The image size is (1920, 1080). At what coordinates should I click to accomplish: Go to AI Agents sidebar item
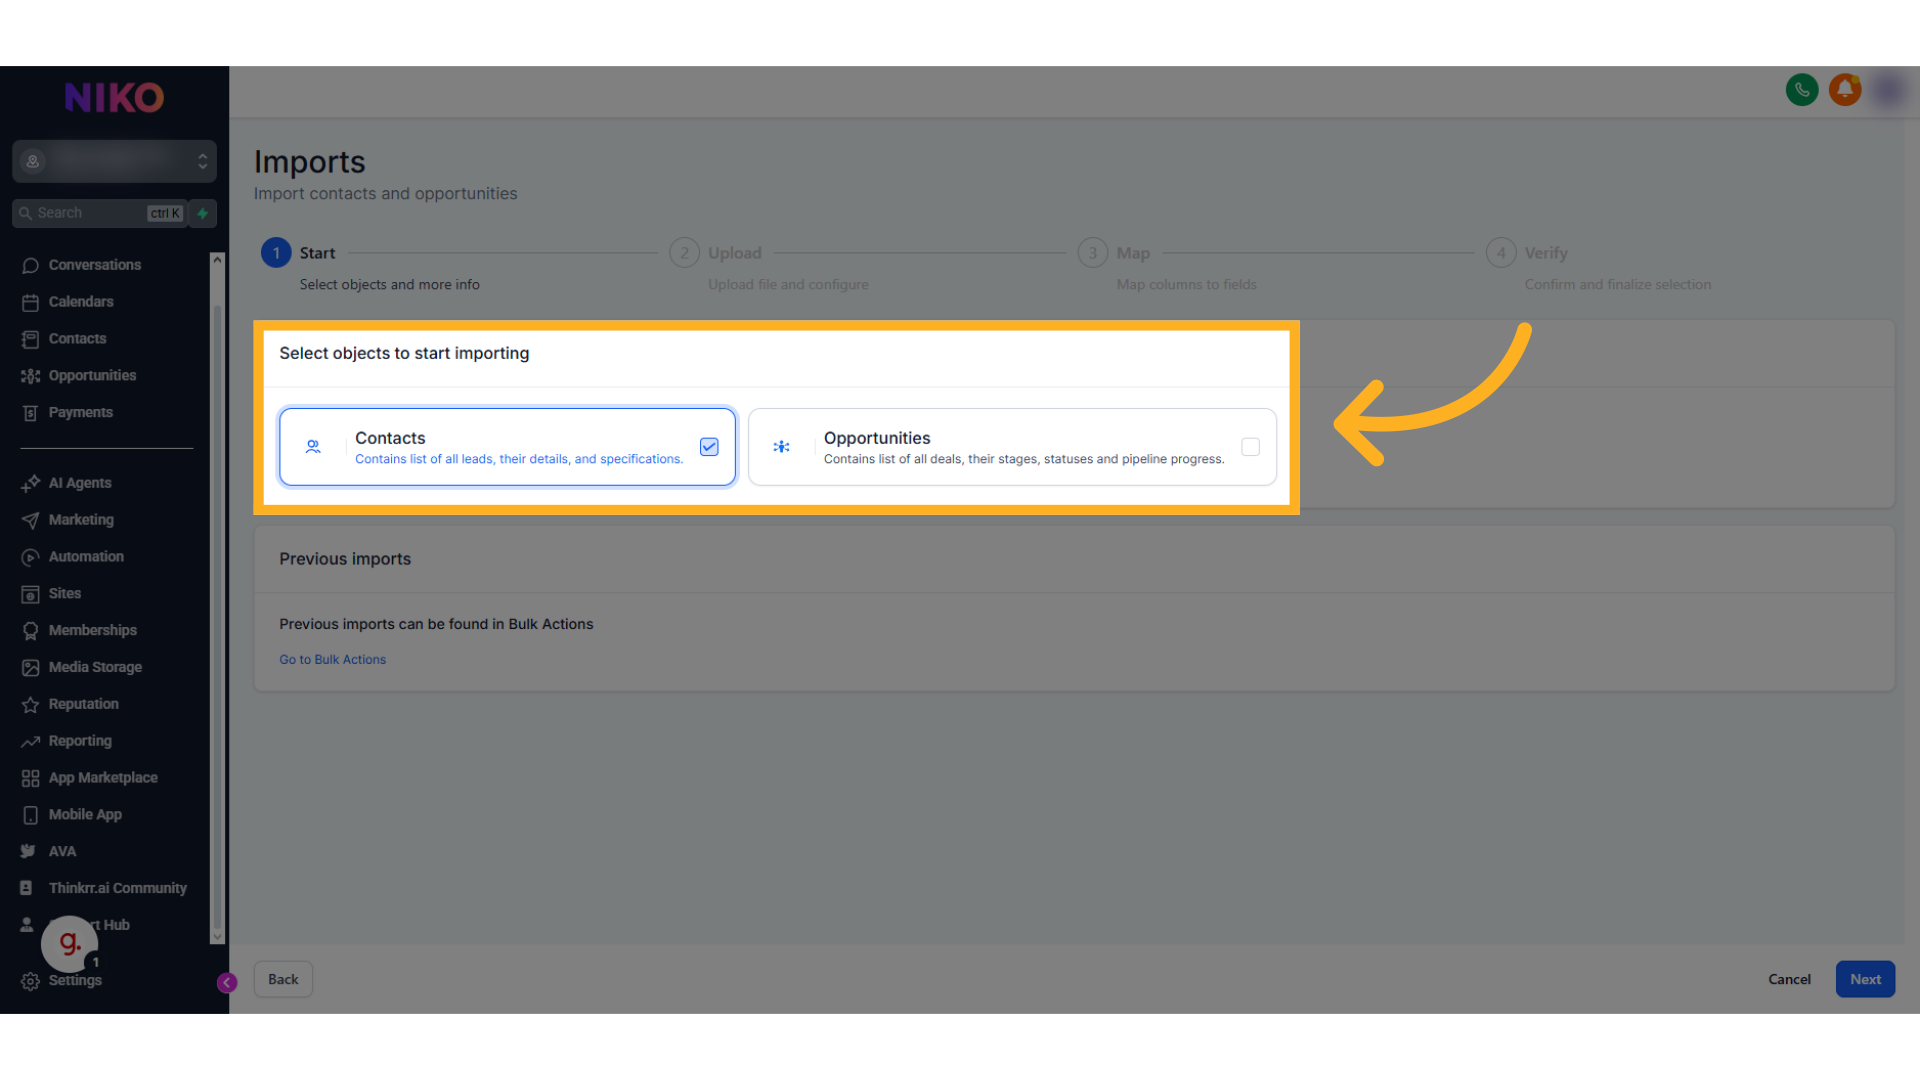(80, 483)
